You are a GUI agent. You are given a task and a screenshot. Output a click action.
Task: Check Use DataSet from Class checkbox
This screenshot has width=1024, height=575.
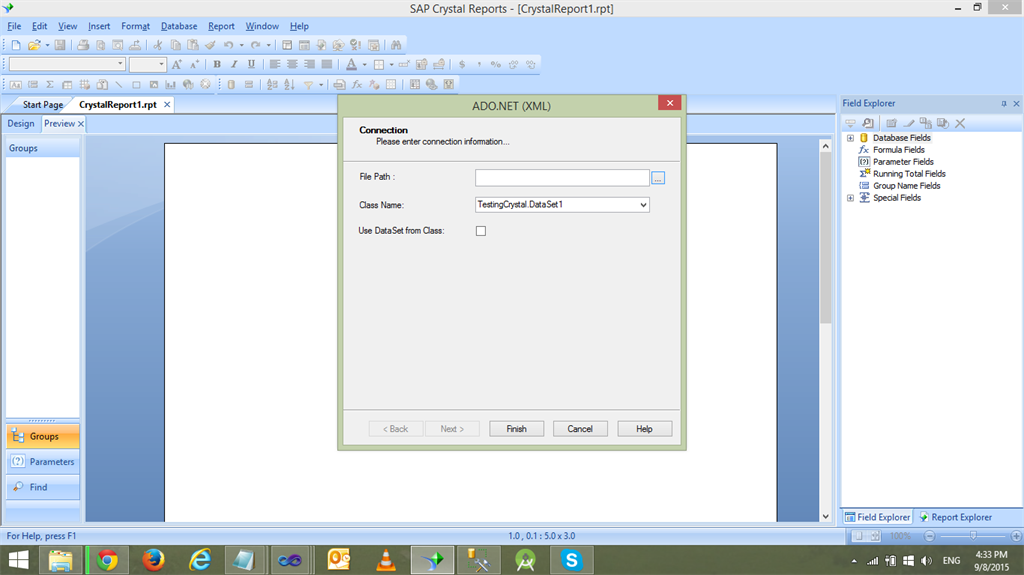481,231
